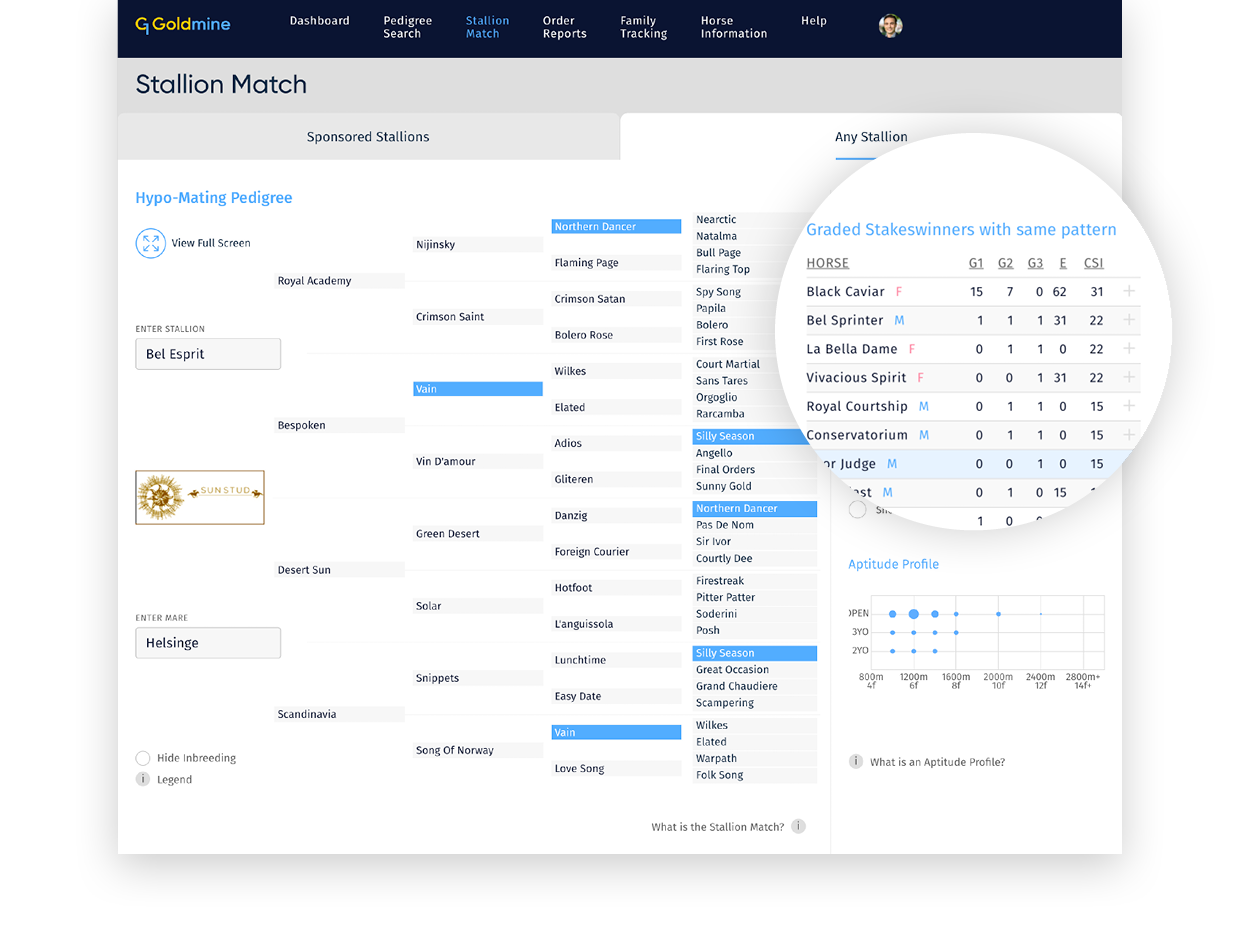Select Song Of Norway in the pedigree
This screenshot has width=1240, height=948.
coord(478,750)
